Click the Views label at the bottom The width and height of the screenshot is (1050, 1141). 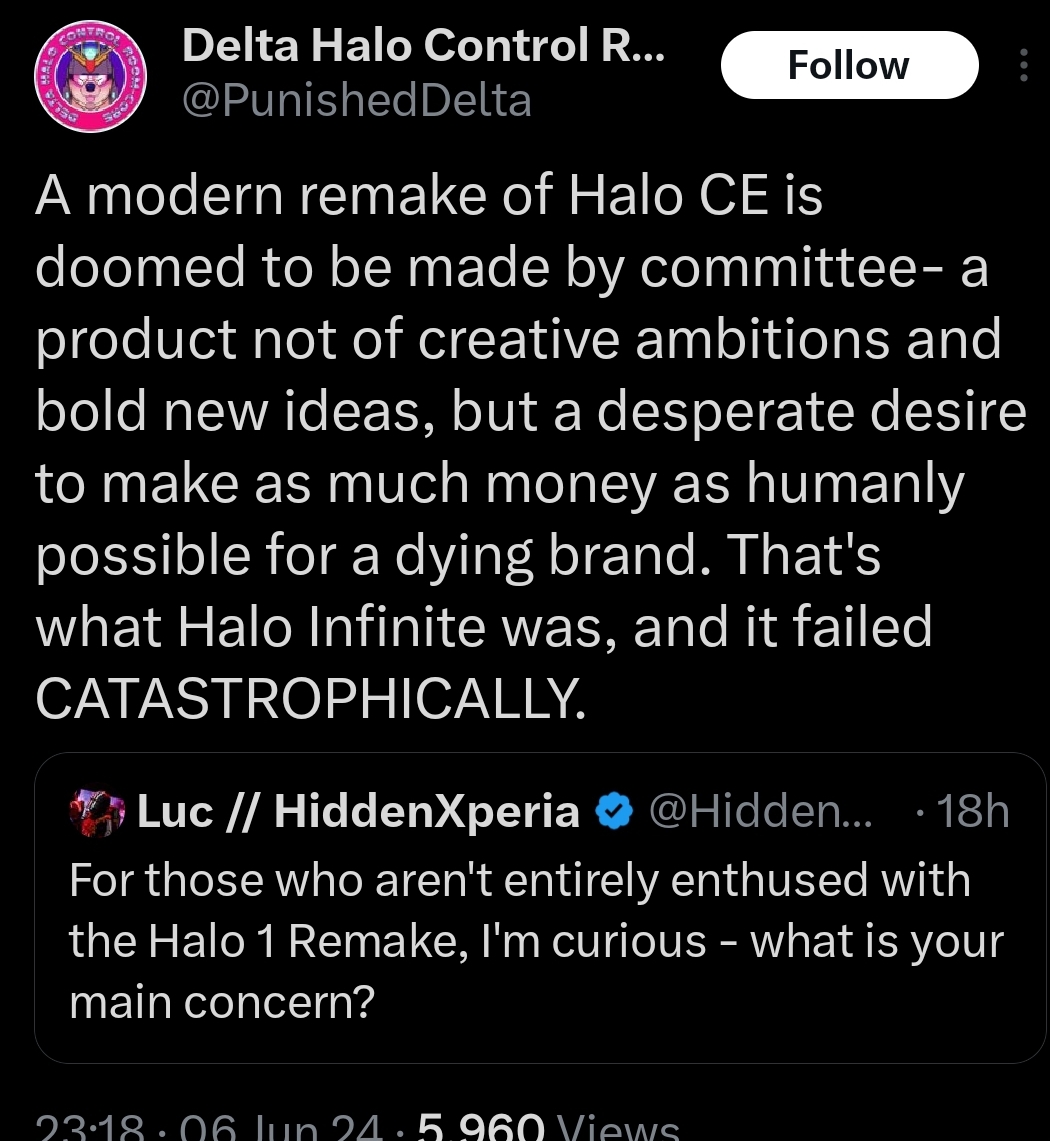(617, 1130)
